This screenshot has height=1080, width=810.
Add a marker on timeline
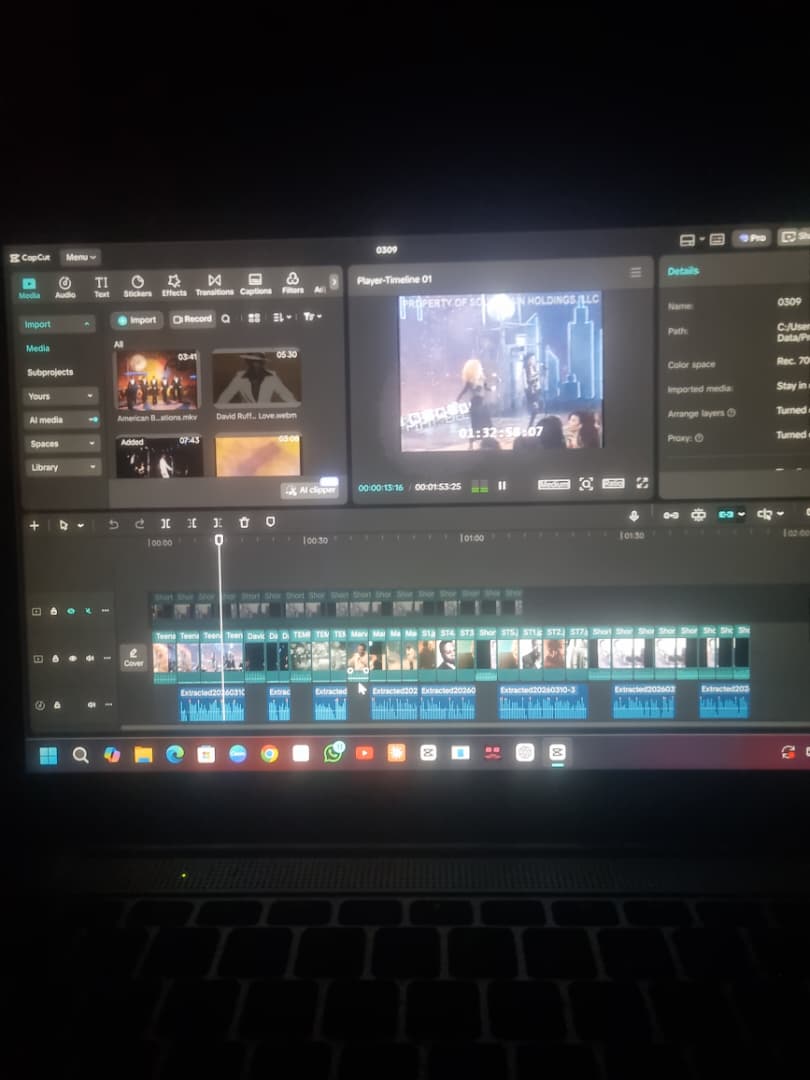click(271, 522)
